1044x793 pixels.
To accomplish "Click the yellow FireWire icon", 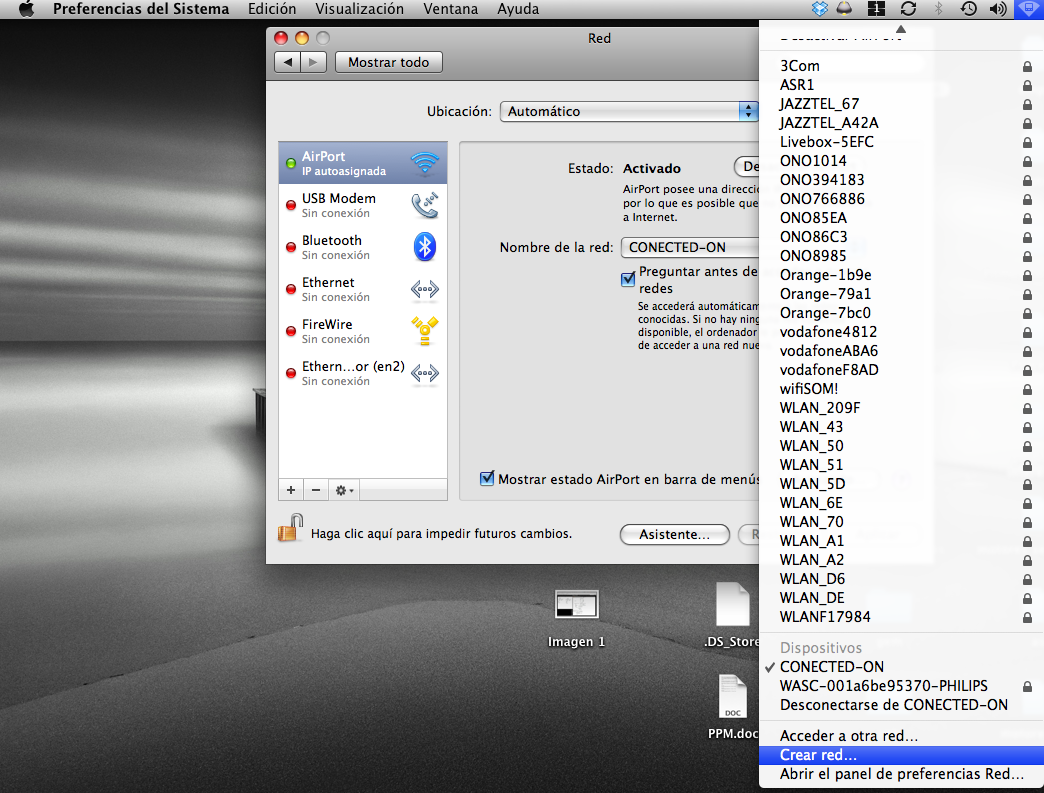I will pyautogui.click(x=425, y=331).
